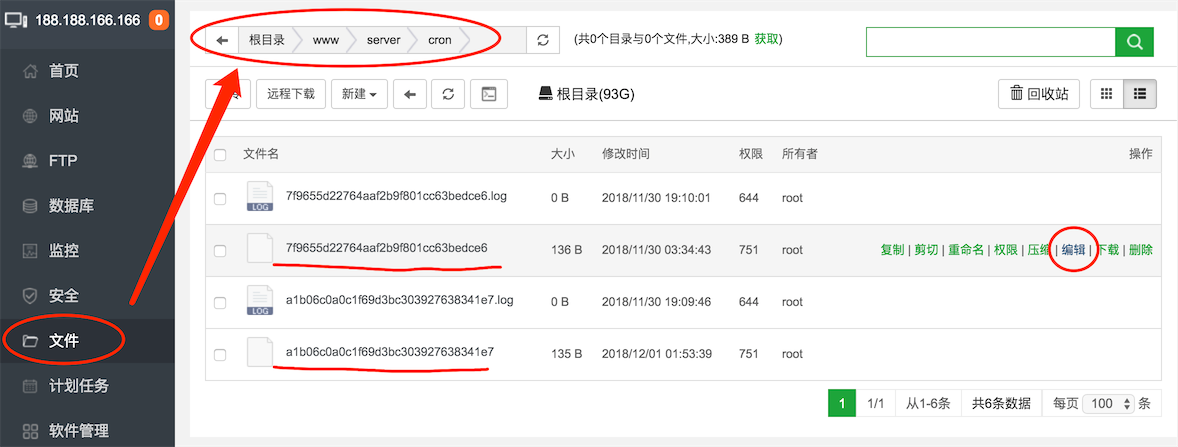Click 下载 for the 7f9655d file
The width and height of the screenshot is (1178, 447).
pos(1107,250)
